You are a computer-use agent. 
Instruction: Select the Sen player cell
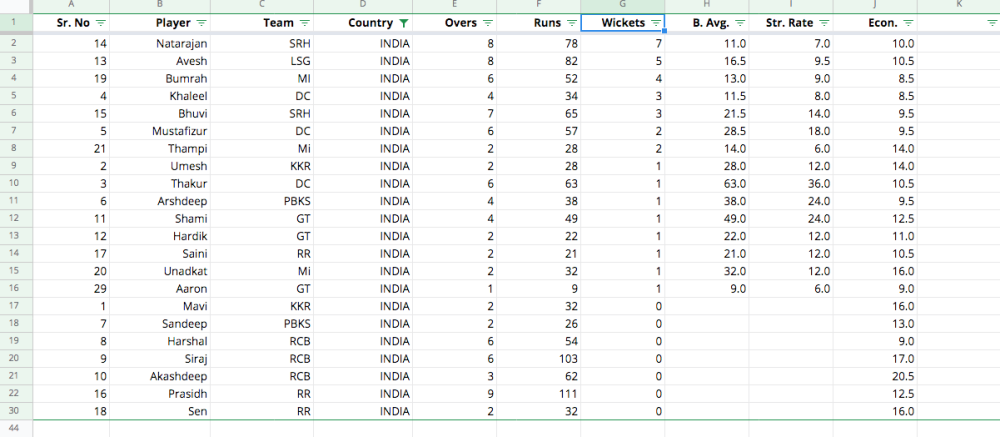[x=159, y=411]
